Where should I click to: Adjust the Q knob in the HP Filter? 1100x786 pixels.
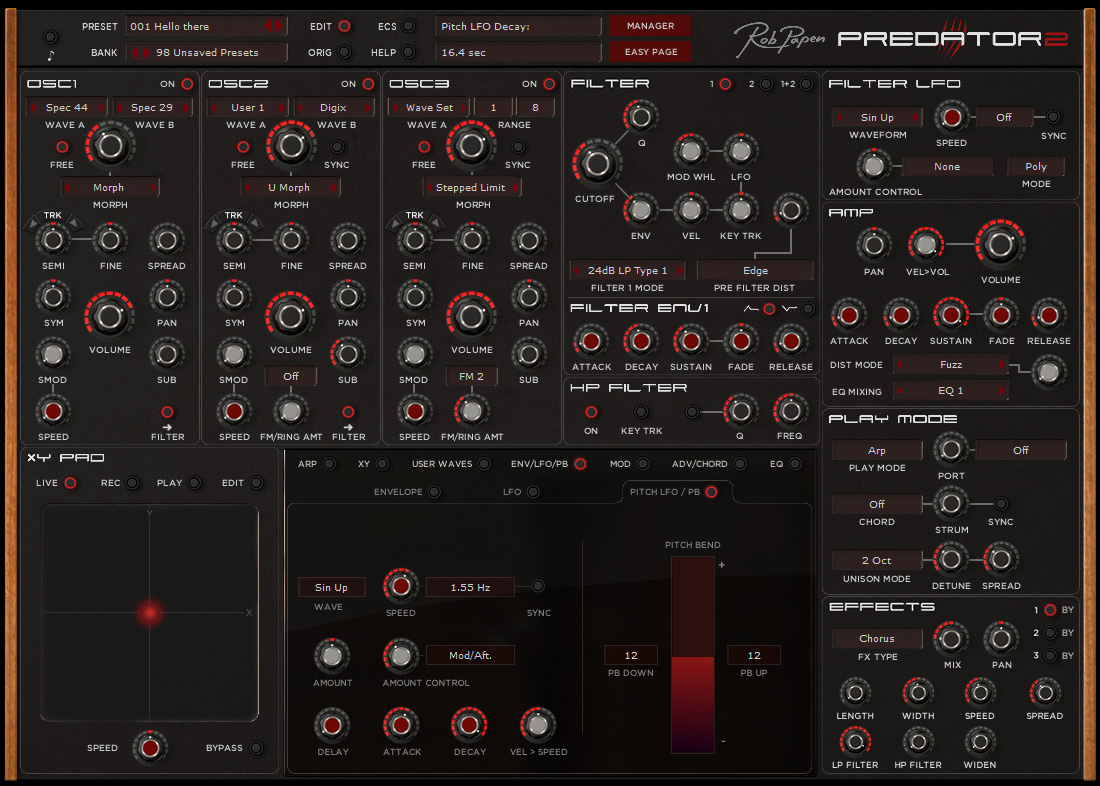(x=740, y=411)
